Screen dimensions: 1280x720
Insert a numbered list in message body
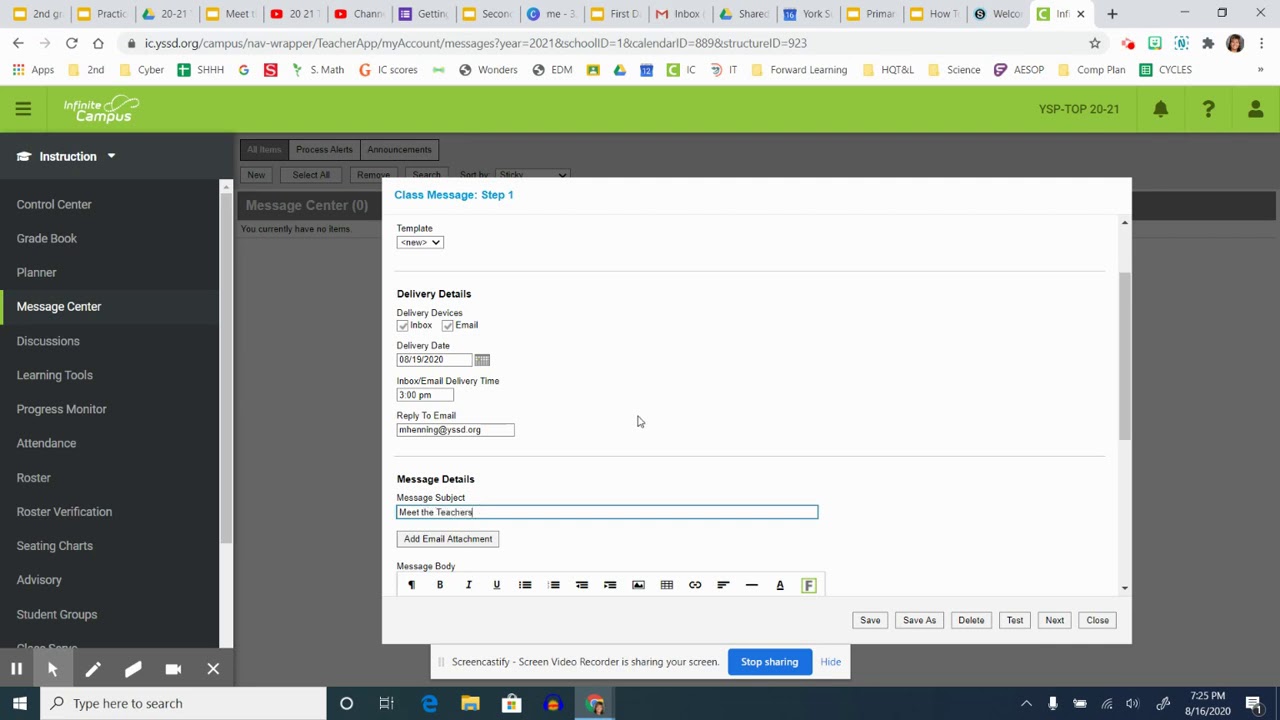554,585
